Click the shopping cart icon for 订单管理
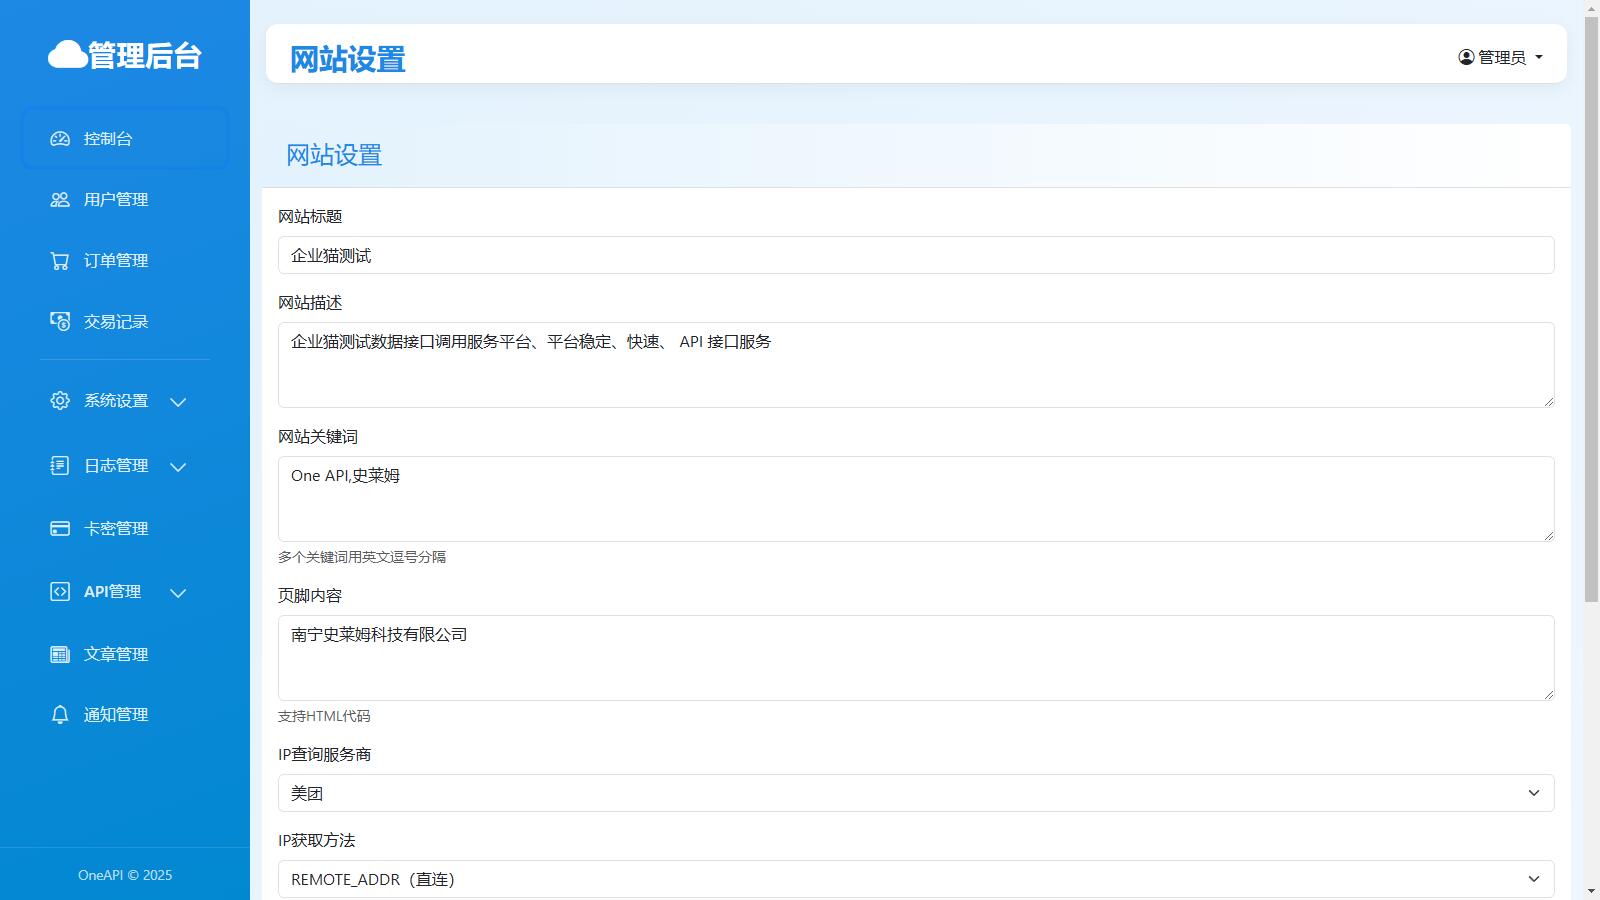Viewport: 1600px width, 900px height. 60,261
